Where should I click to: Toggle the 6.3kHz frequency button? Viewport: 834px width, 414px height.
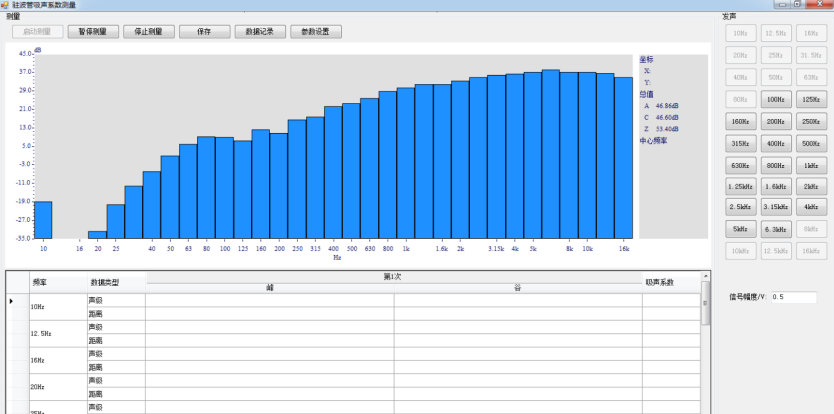pos(775,228)
